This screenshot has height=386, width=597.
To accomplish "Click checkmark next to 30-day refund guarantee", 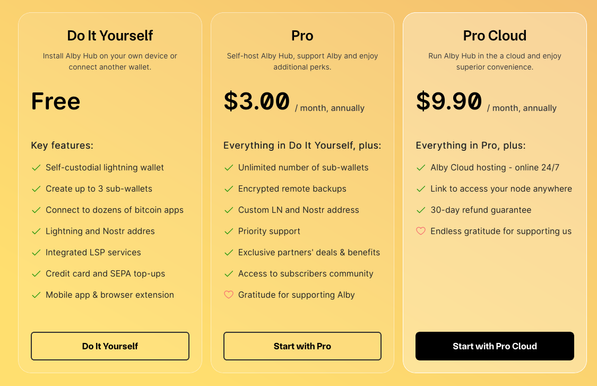I will pos(421,210).
